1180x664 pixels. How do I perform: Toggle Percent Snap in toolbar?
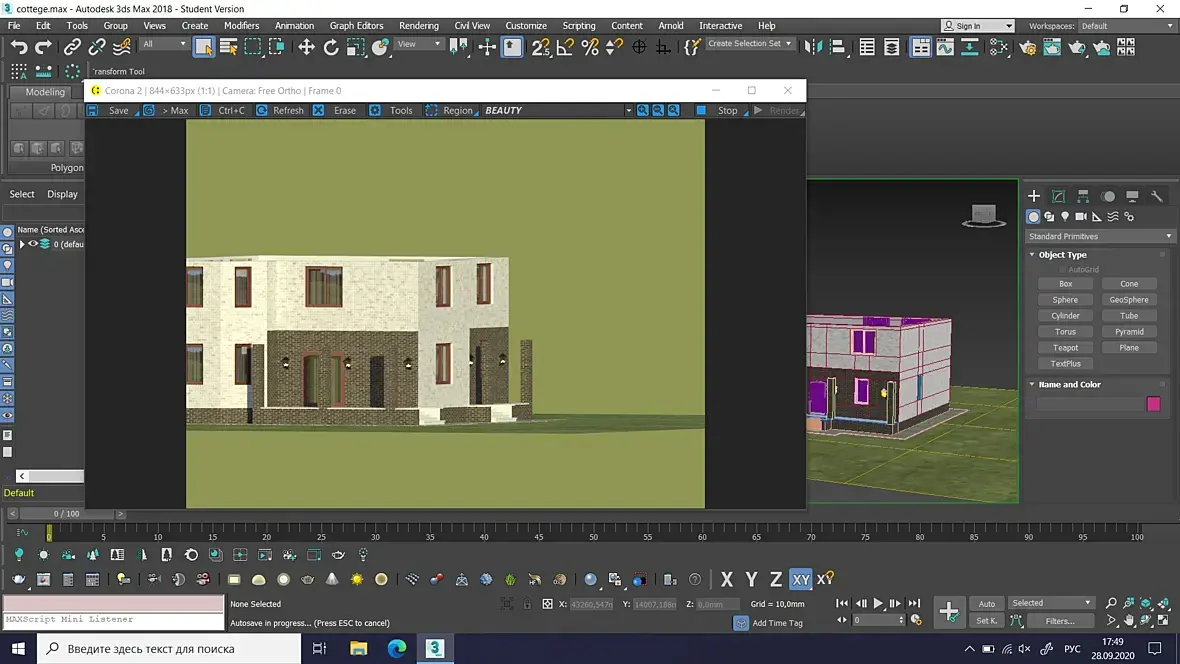[590, 47]
